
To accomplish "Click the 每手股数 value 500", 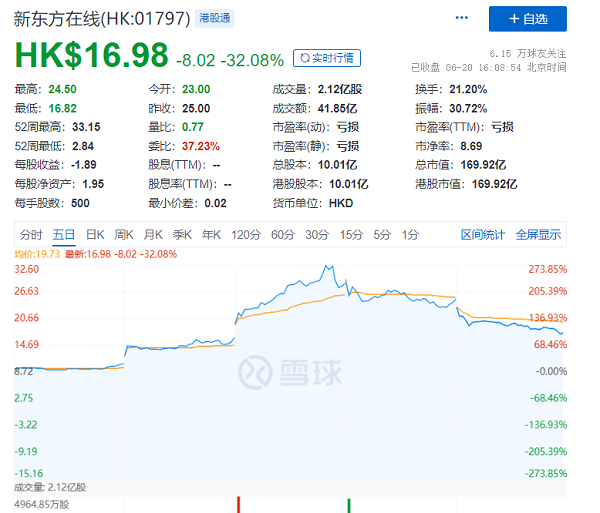I will click(x=80, y=203).
